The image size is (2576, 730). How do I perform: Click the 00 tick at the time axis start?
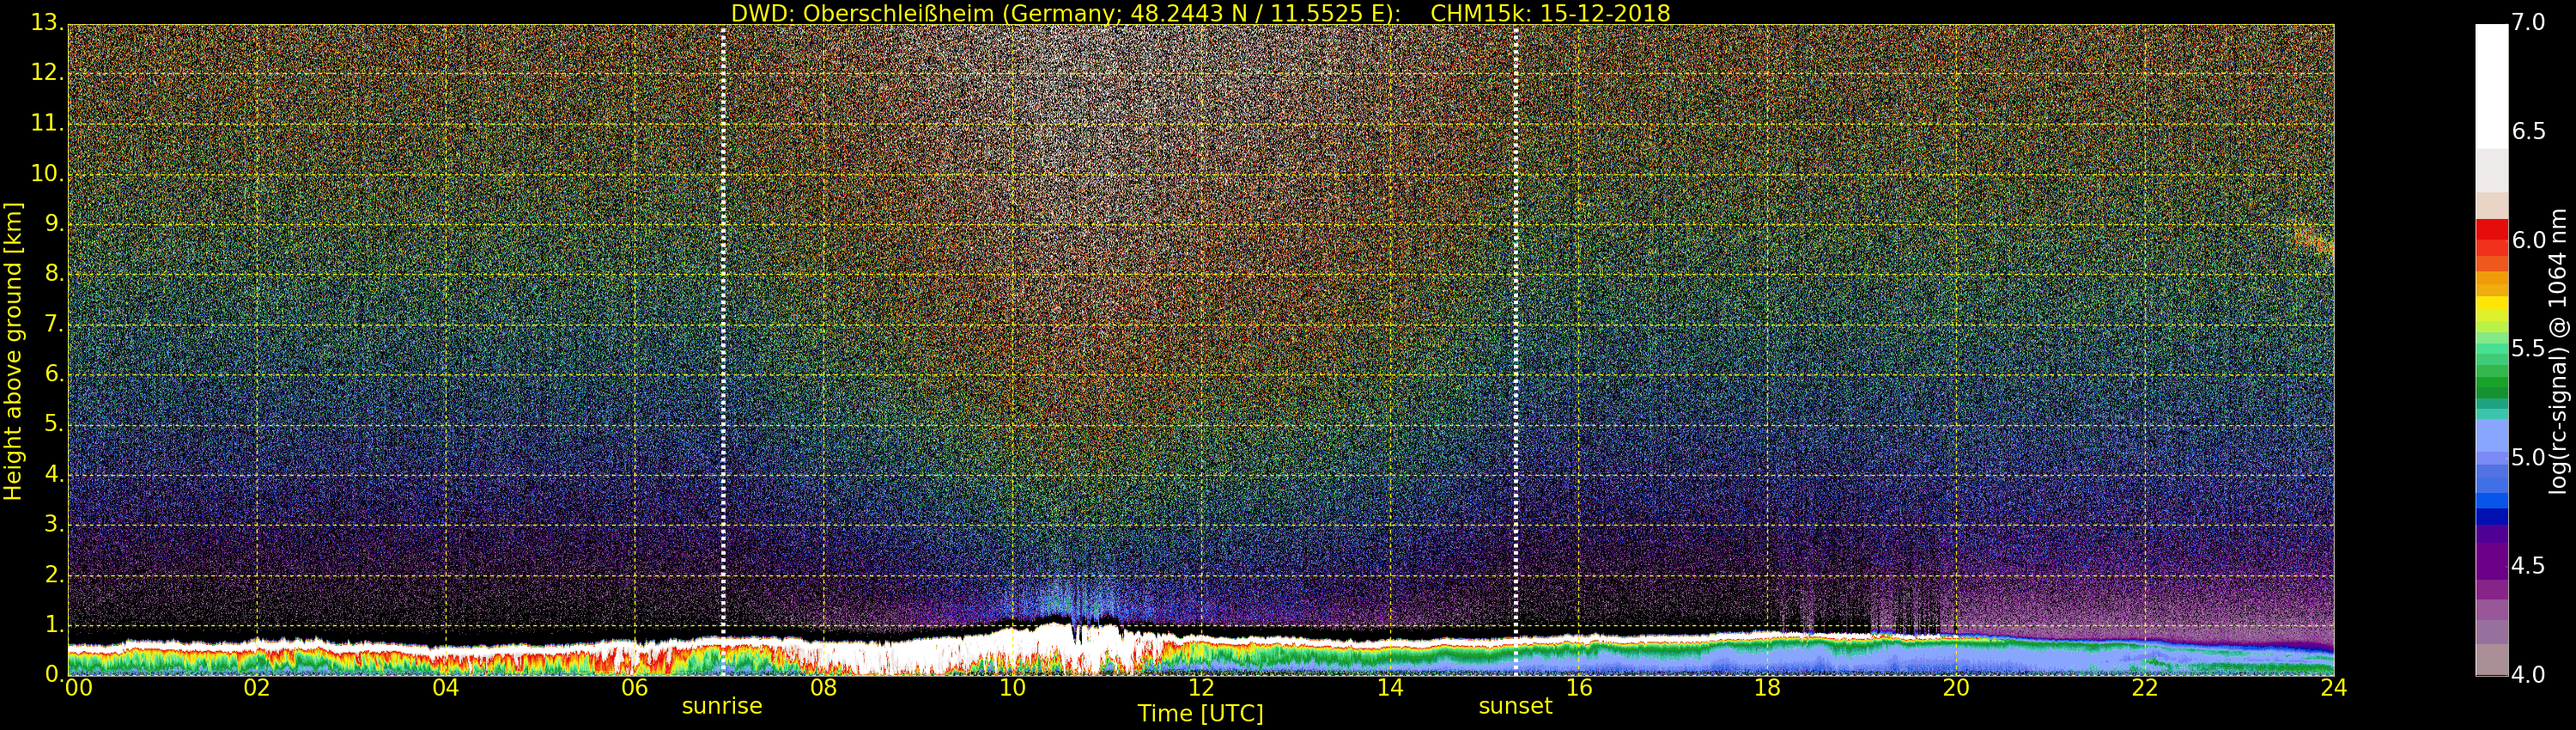[78, 688]
